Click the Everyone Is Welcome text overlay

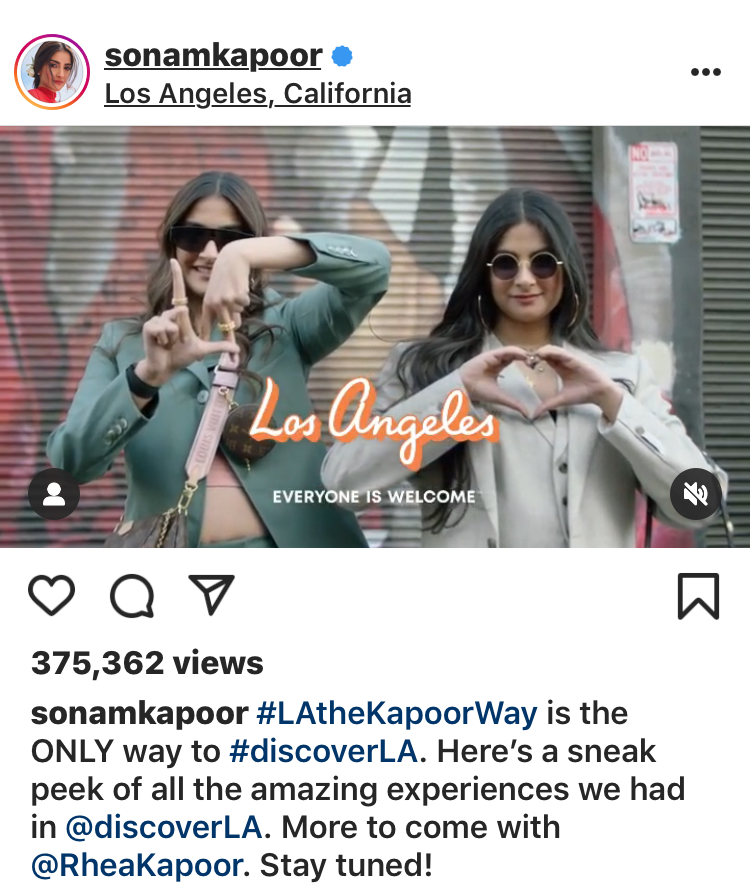pyautogui.click(x=374, y=497)
